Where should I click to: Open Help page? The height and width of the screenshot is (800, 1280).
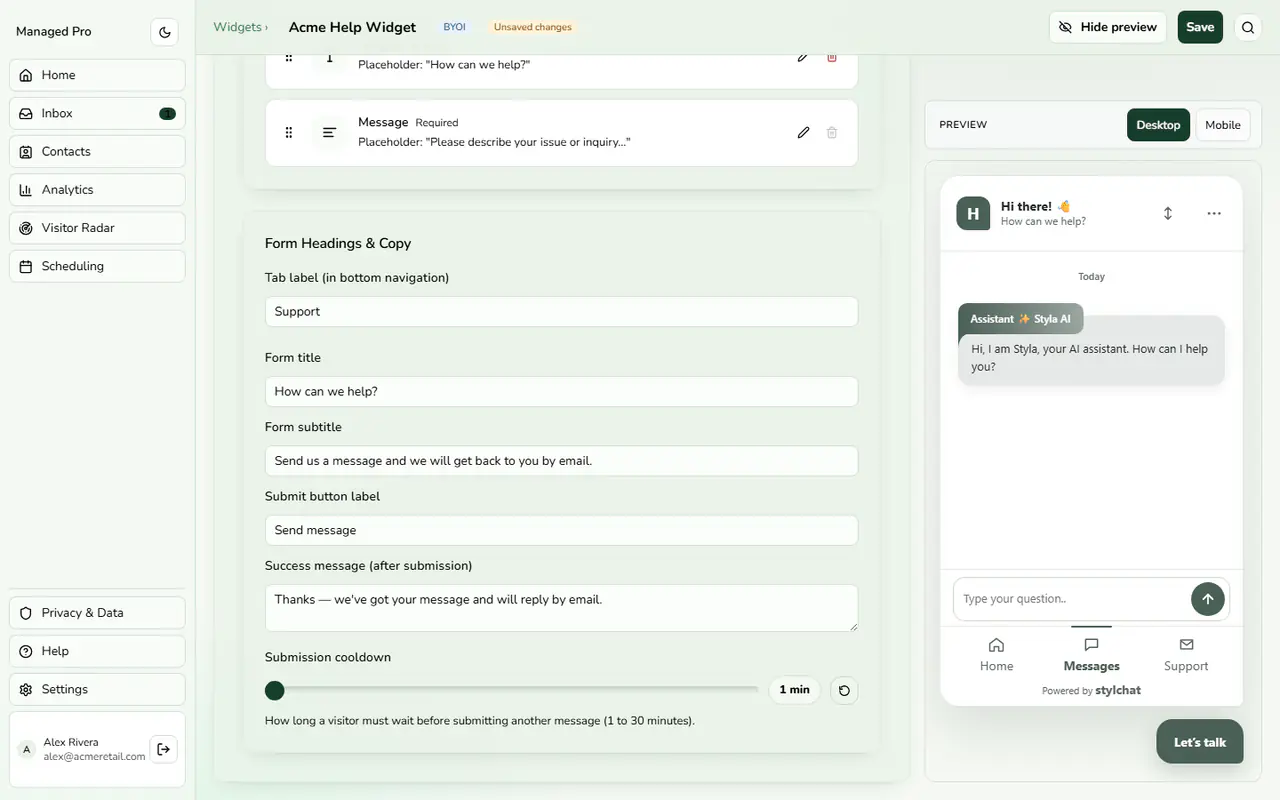coord(97,651)
